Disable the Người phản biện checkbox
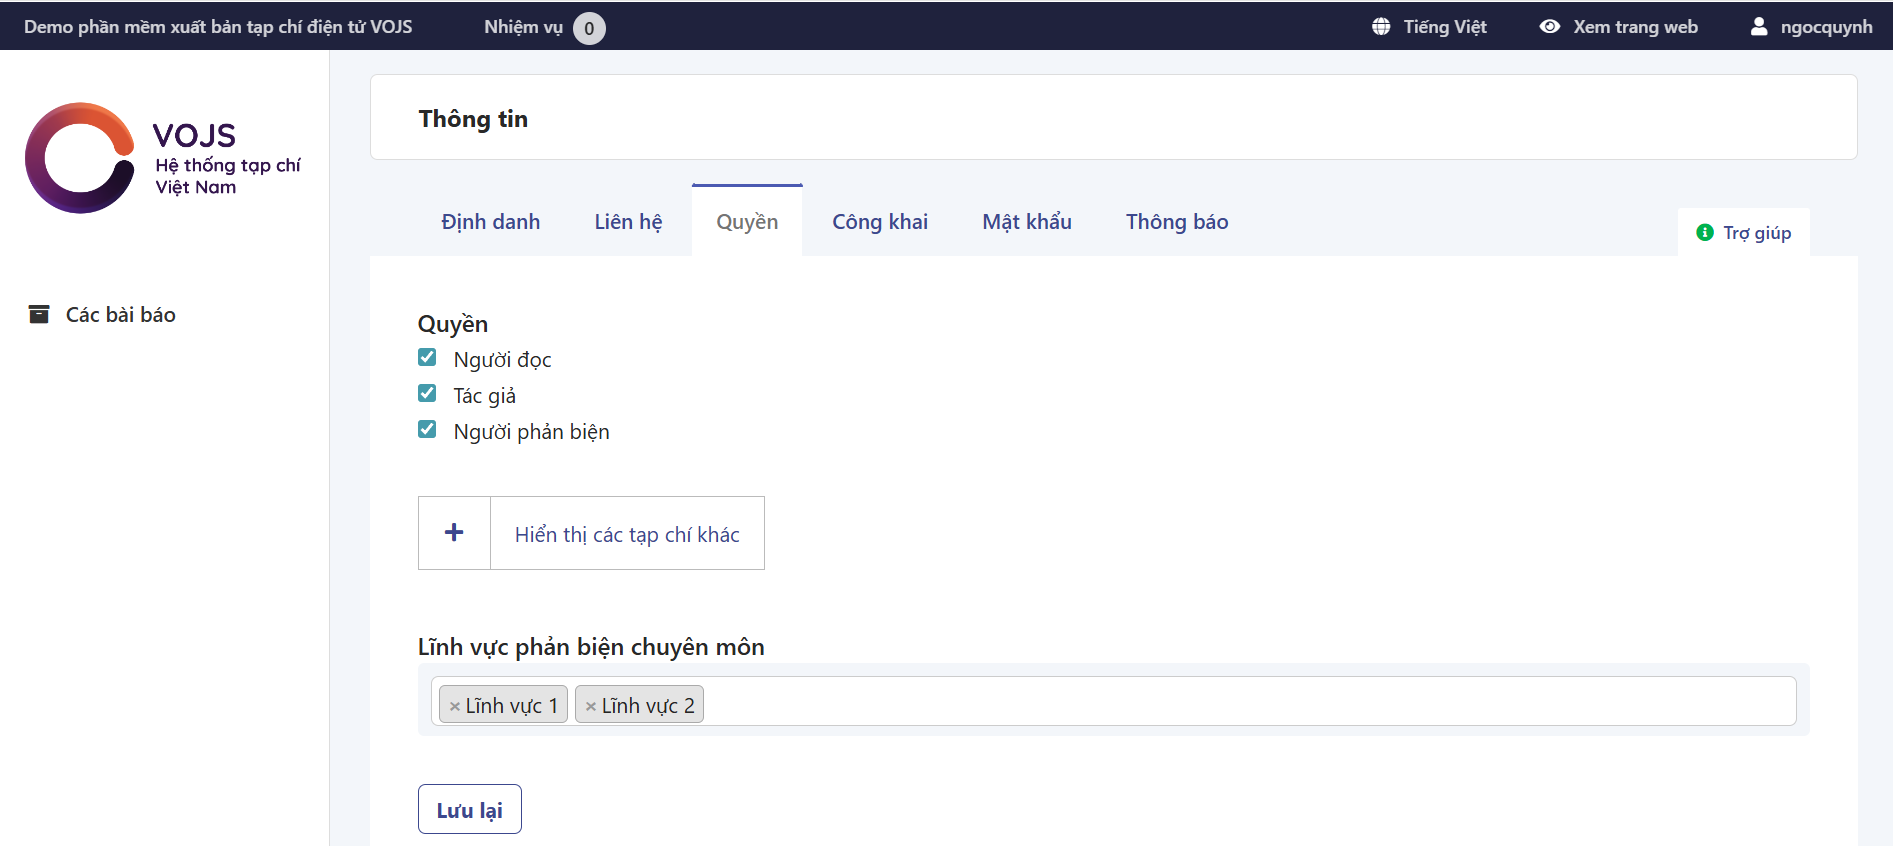1893x846 pixels. 427,430
